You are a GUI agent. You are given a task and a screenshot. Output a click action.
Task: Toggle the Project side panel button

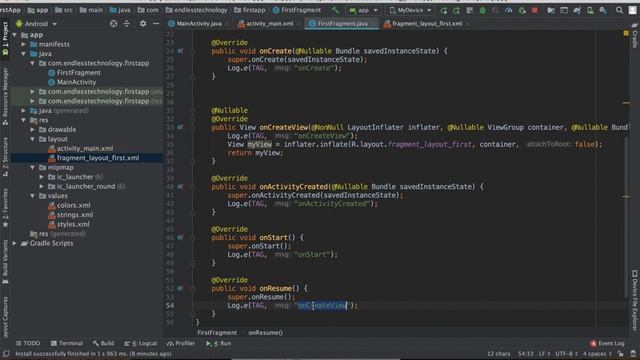(x=5, y=38)
